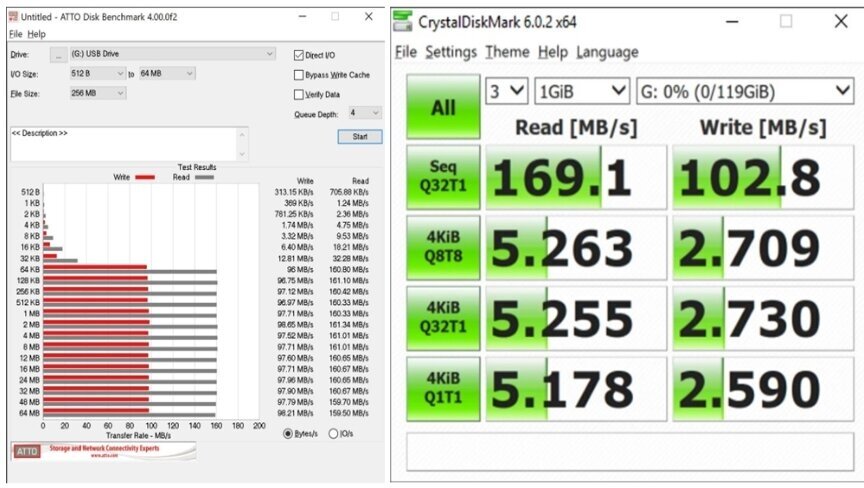Click the 4KiB Q1T1 read value 5.178
Screen dimensions: 864x488
pos(576,389)
